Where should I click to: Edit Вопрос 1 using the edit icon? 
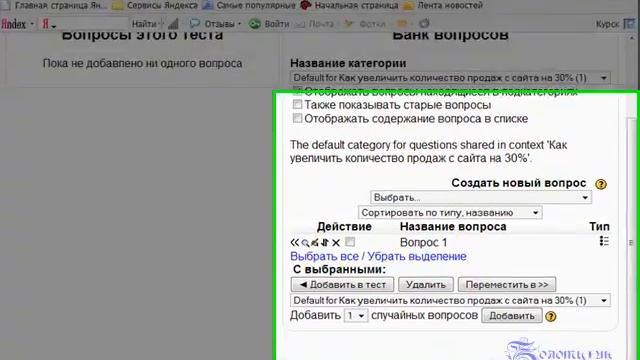tap(315, 242)
